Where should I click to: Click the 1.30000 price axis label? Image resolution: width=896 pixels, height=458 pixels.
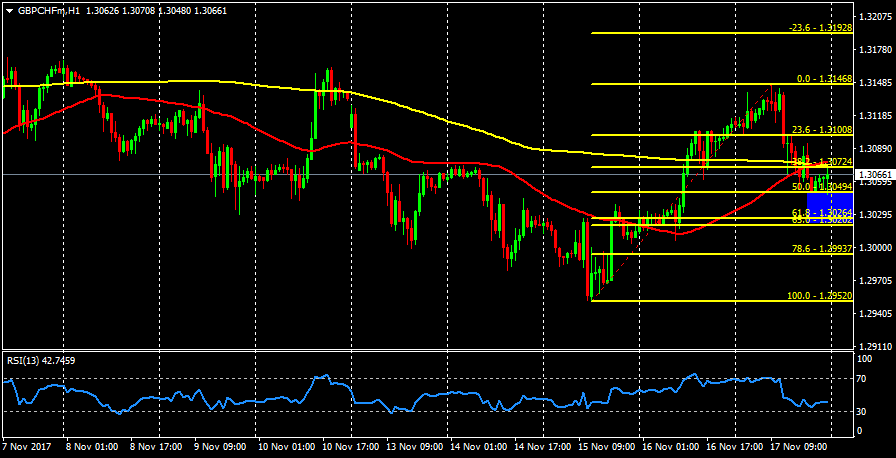click(x=875, y=247)
